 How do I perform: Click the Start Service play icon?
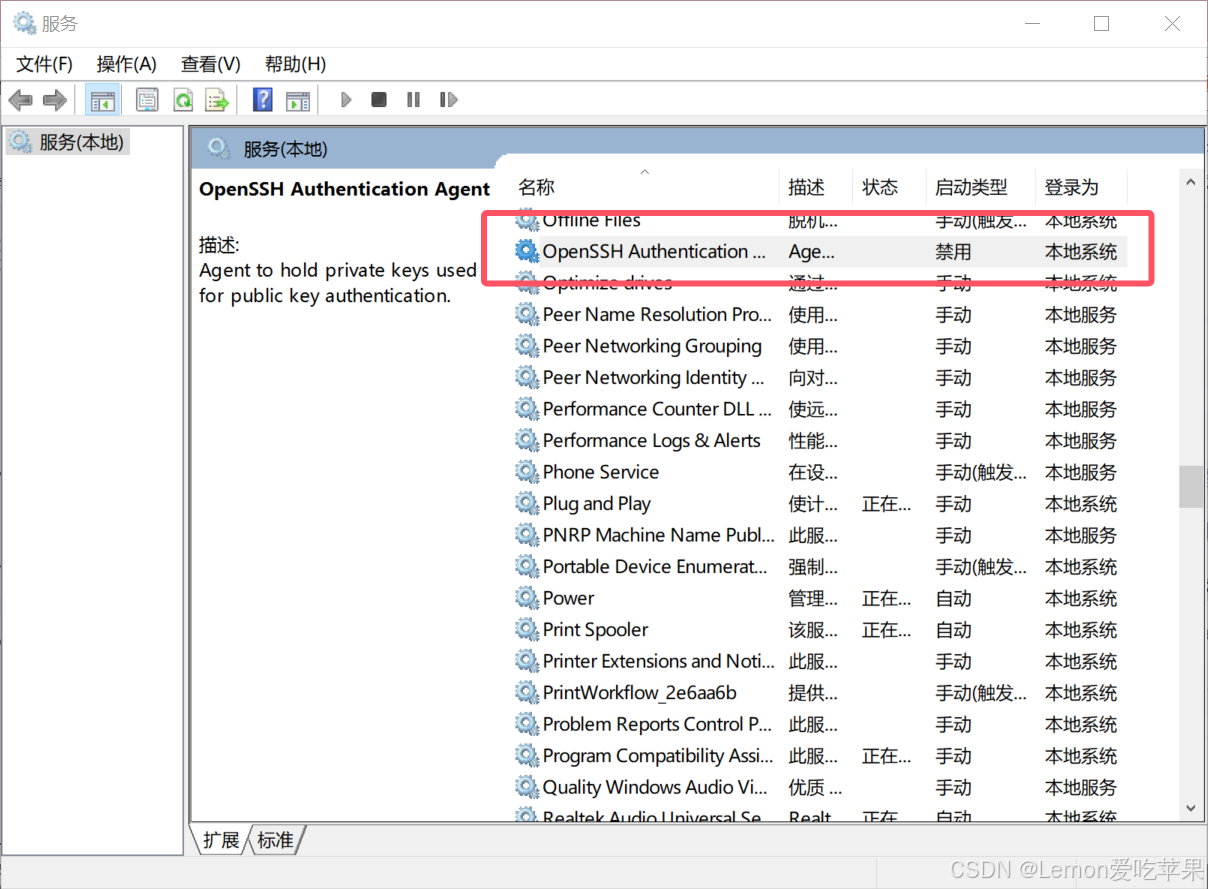(x=346, y=100)
